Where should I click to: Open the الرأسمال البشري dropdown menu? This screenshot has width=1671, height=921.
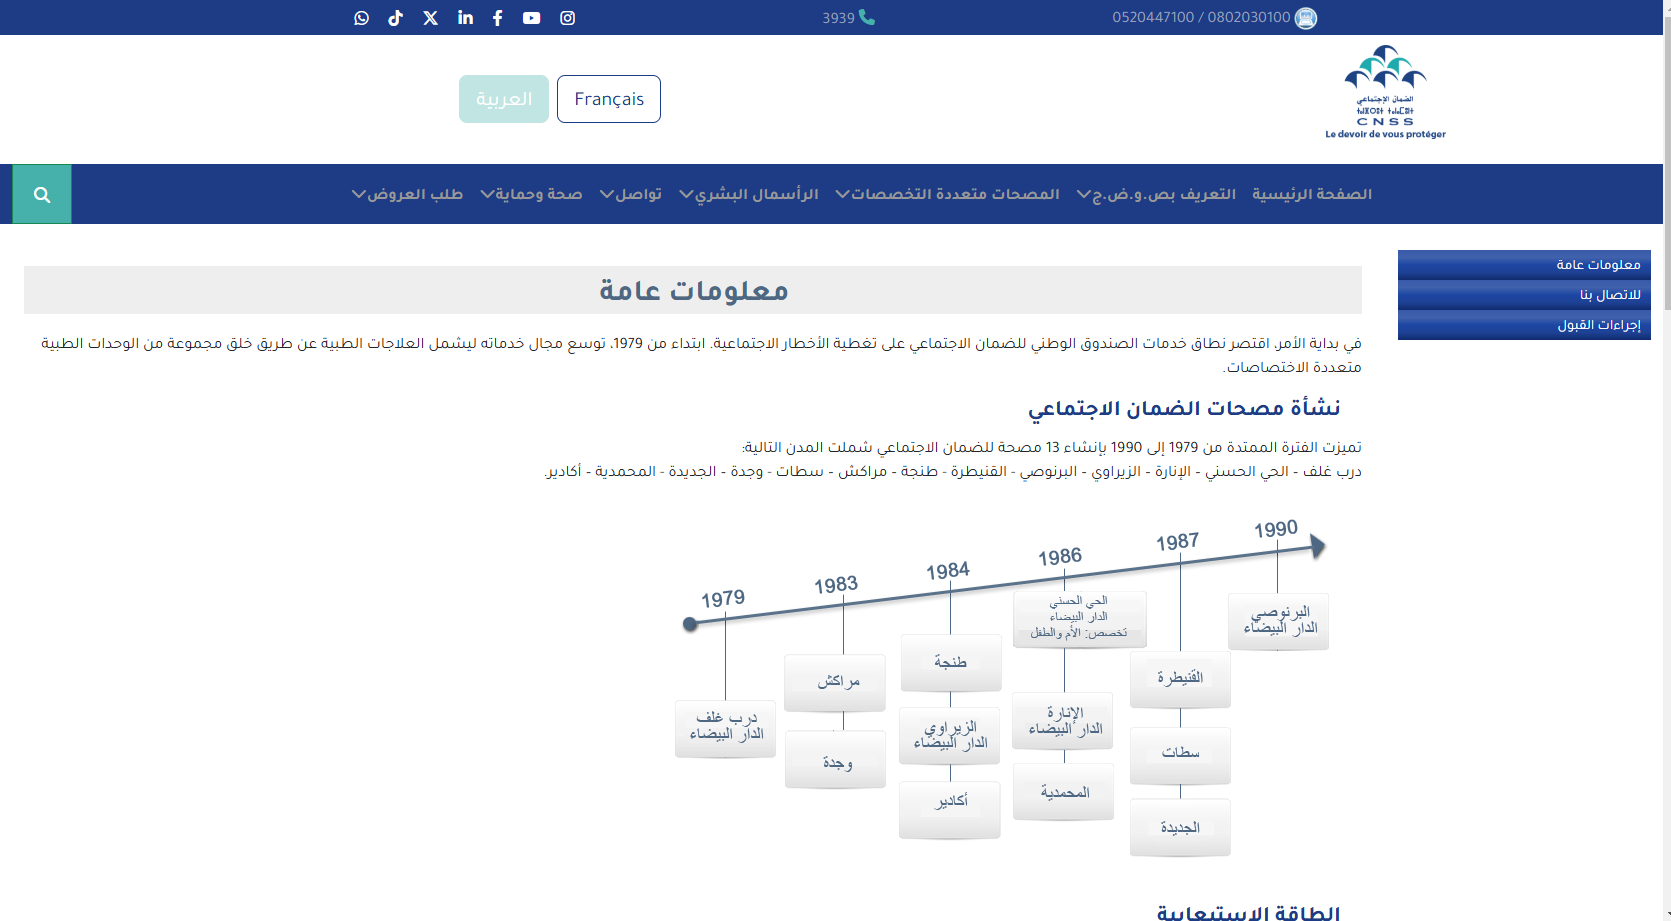[x=749, y=194]
